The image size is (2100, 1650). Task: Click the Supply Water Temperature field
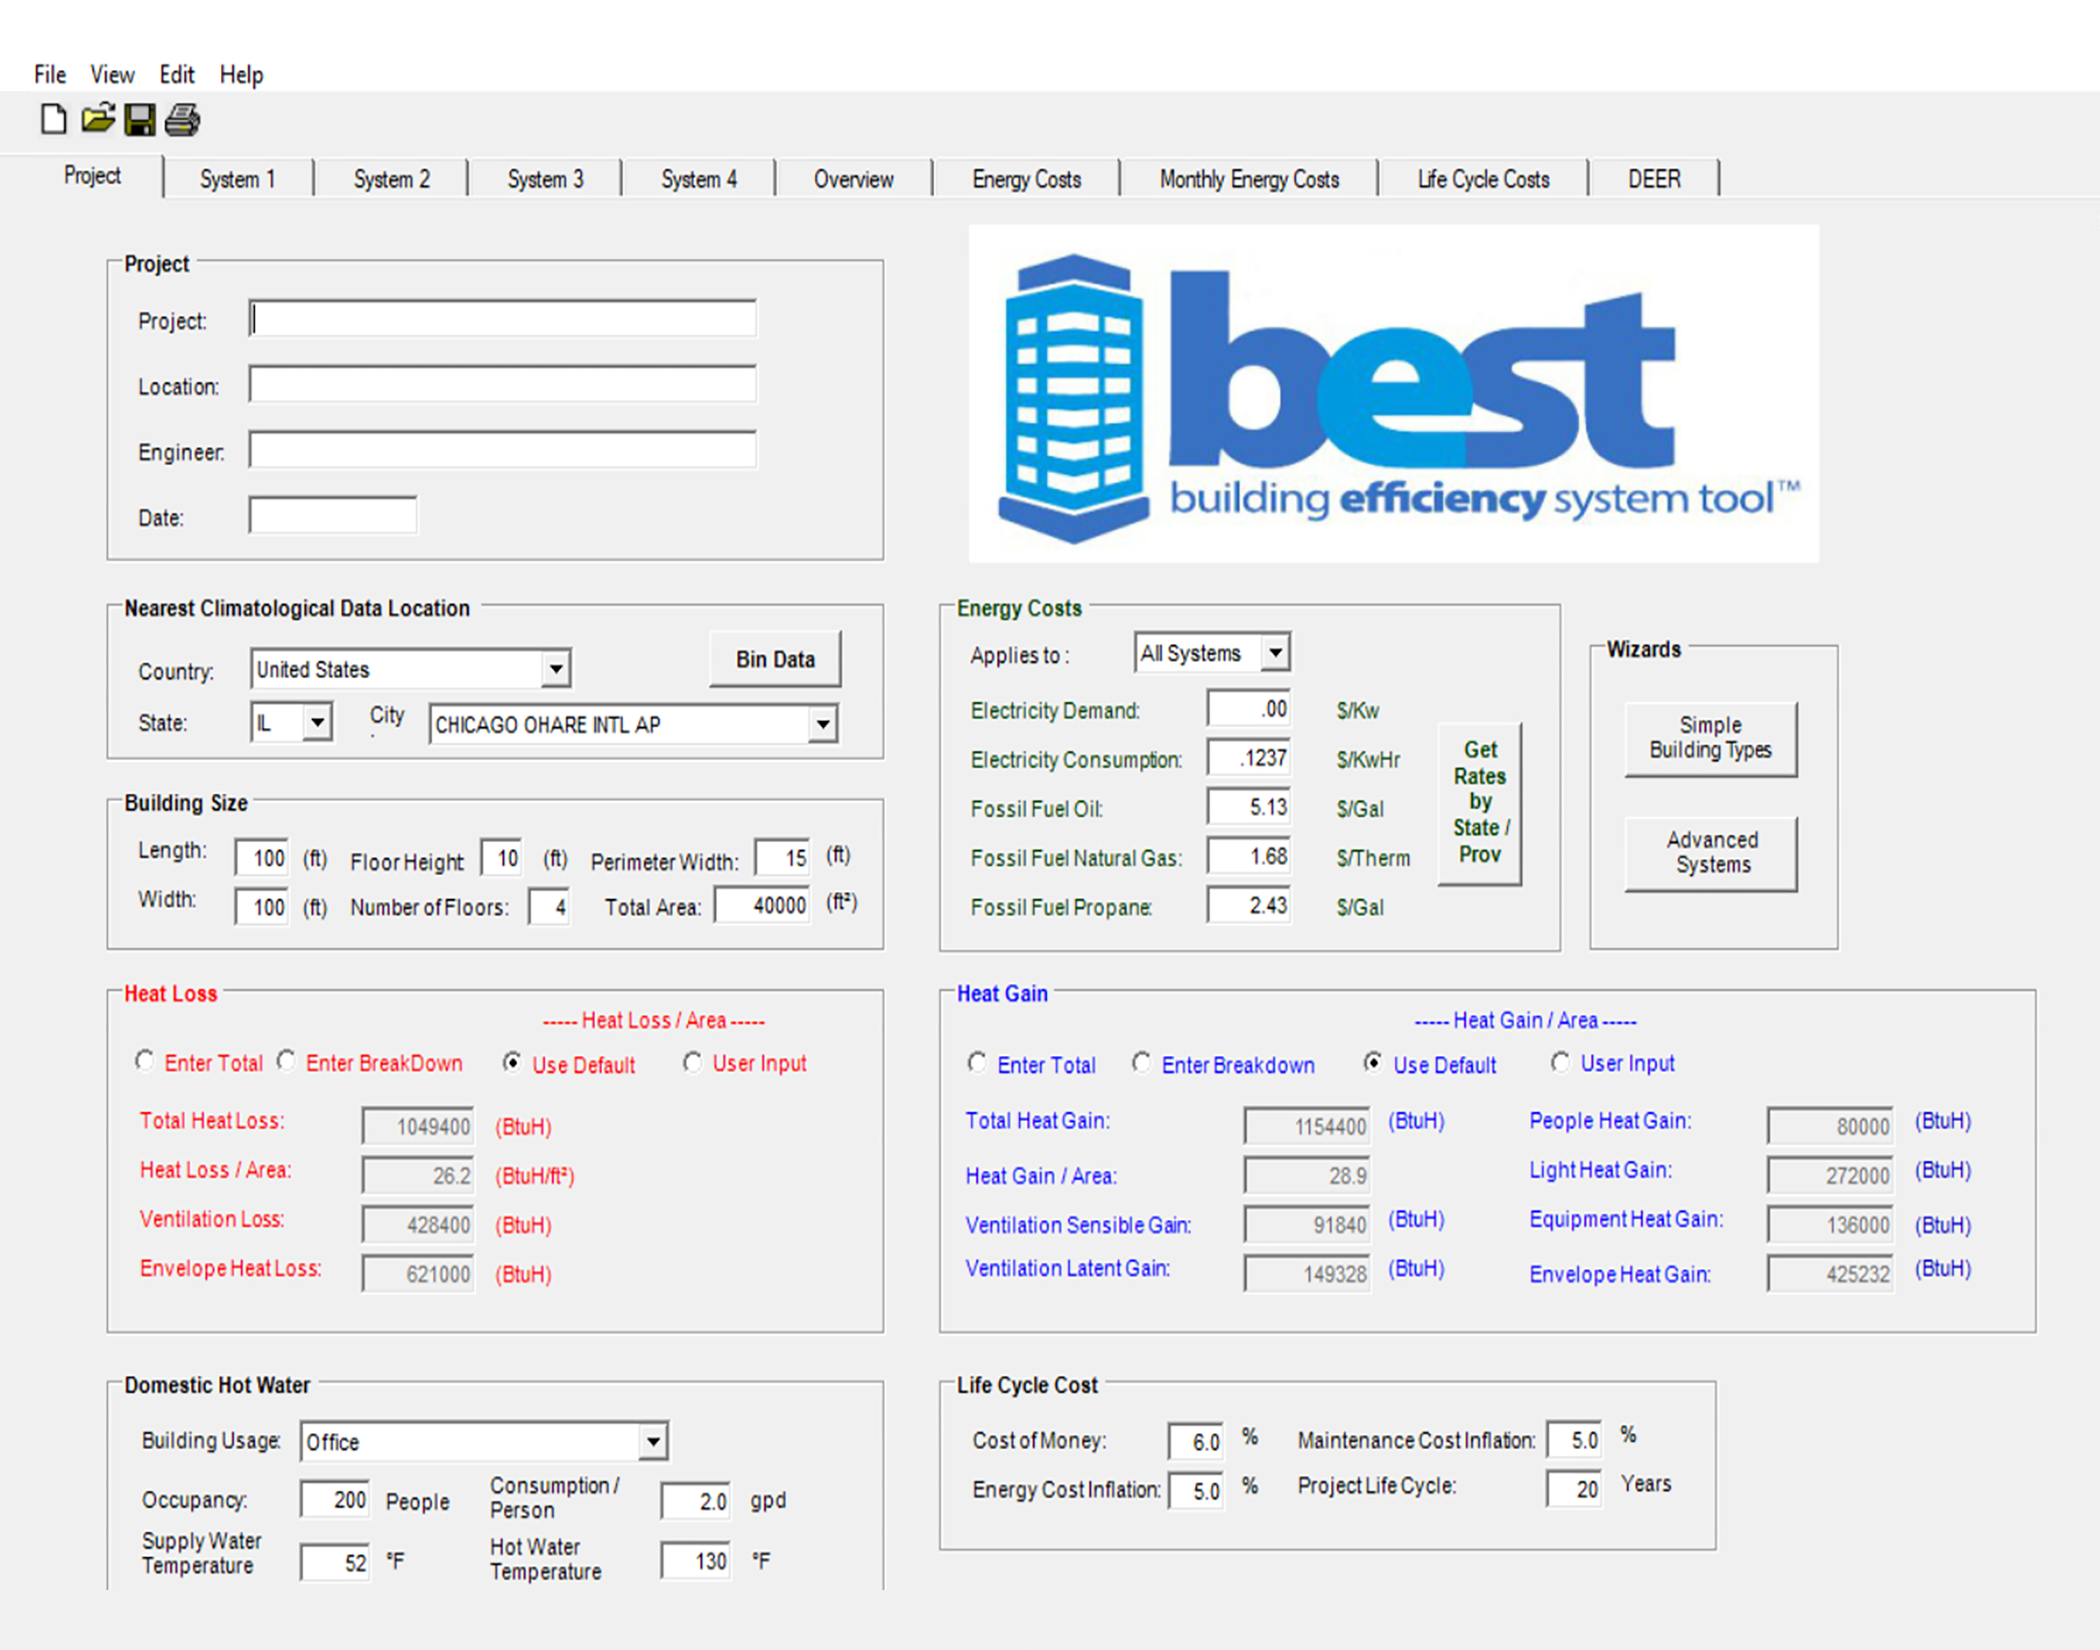(x=335, y=1561)
